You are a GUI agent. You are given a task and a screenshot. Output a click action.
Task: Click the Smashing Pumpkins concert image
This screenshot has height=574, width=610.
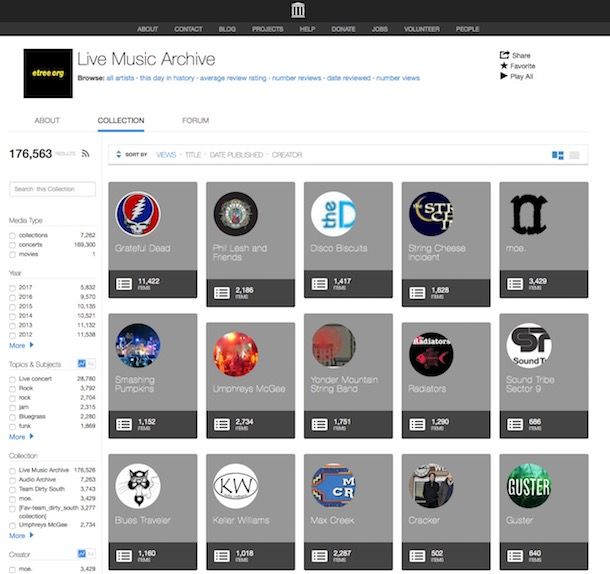coord(138,346)
